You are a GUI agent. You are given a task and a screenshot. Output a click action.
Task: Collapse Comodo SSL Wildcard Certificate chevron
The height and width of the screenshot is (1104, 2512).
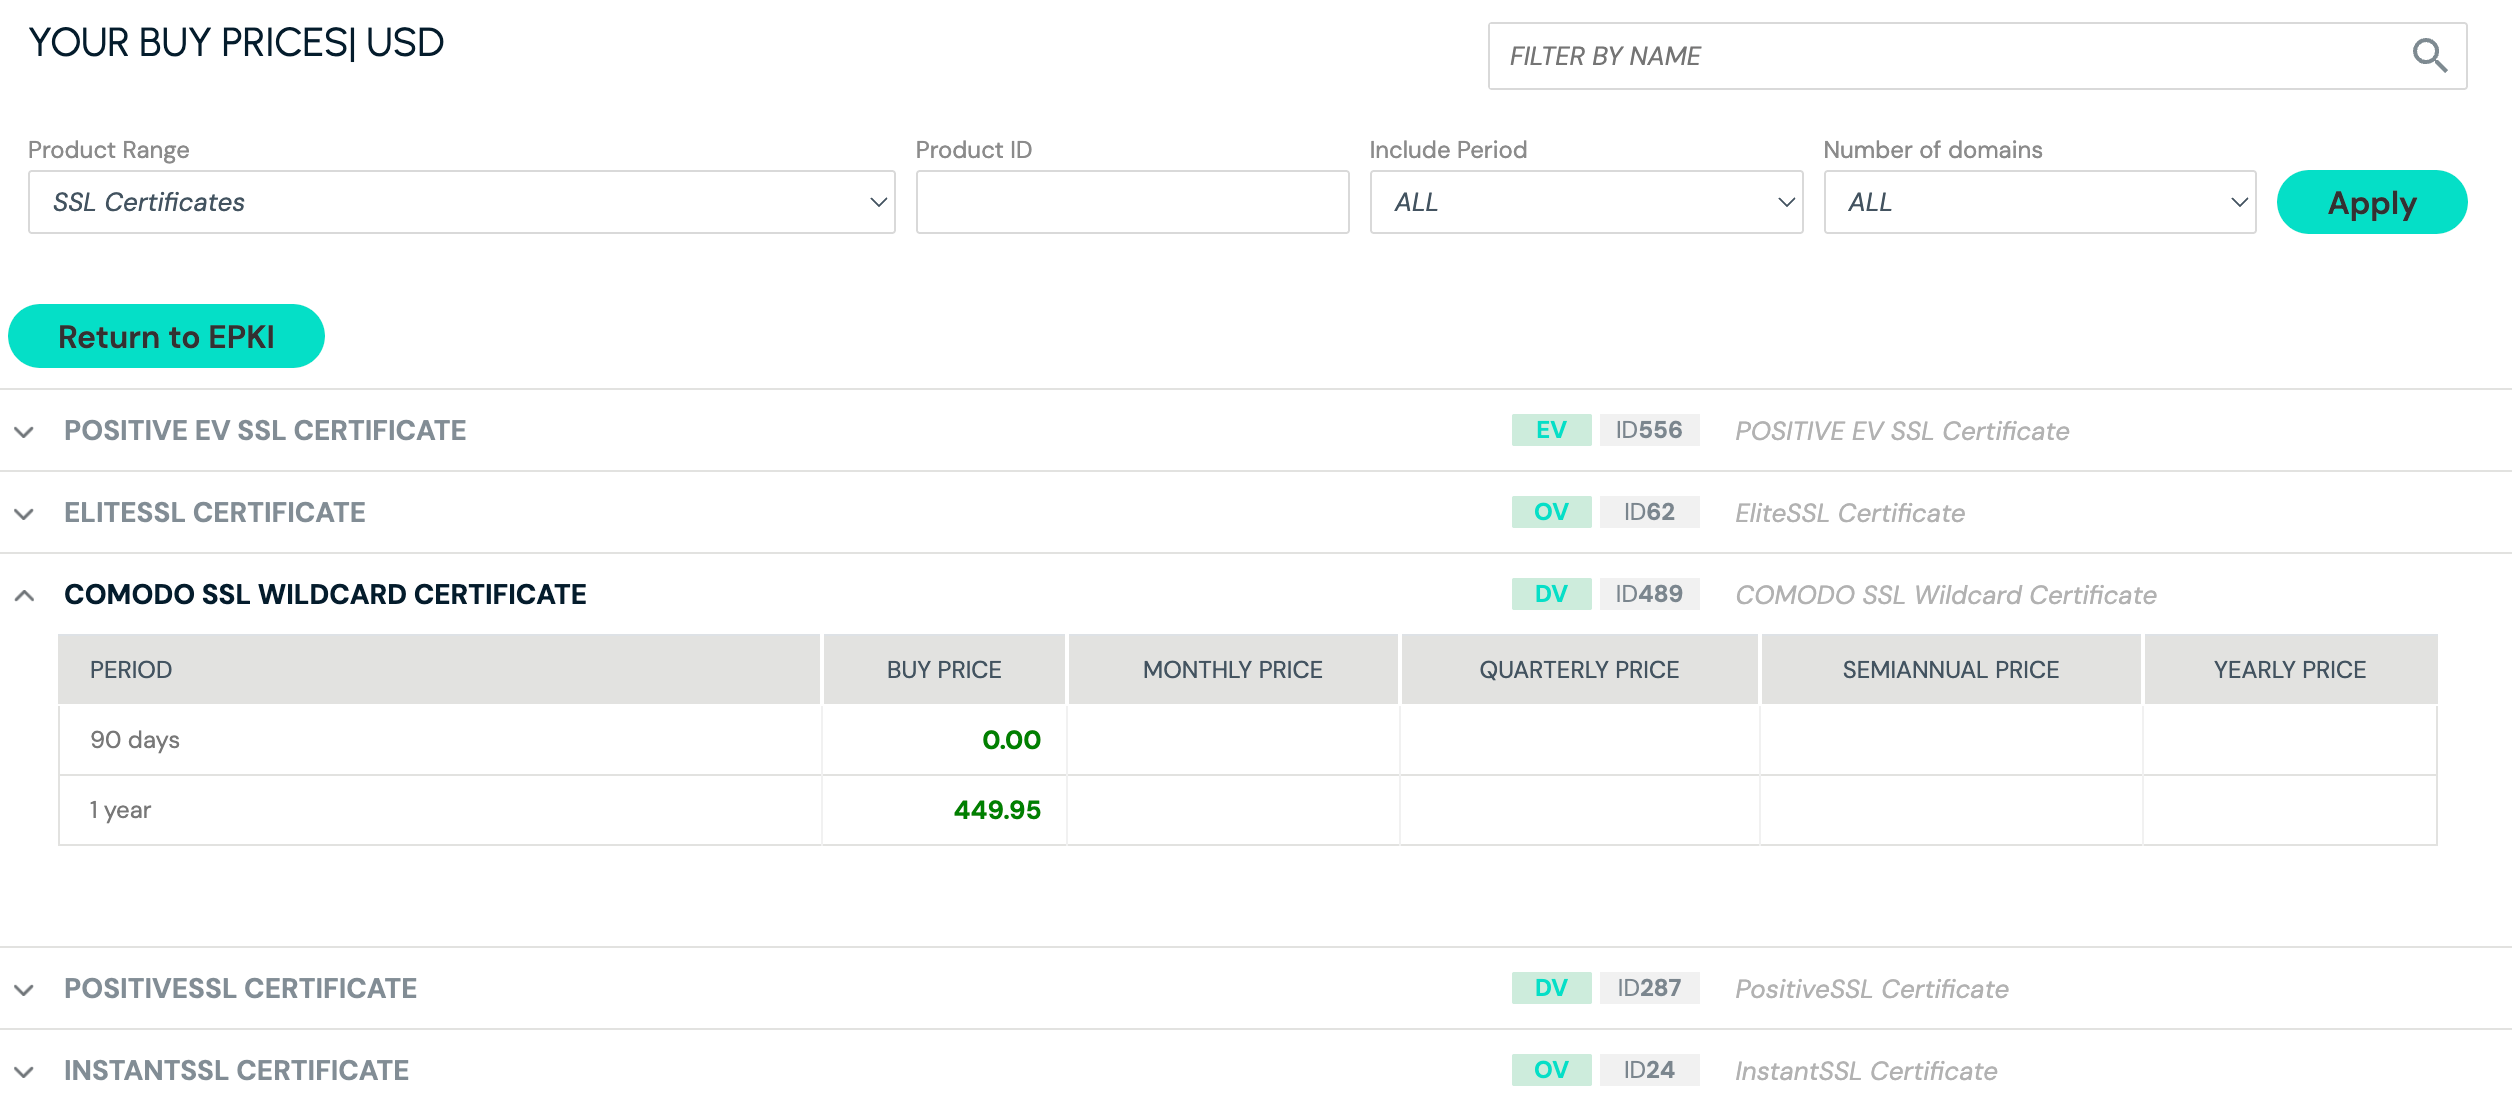coord(25,596)
